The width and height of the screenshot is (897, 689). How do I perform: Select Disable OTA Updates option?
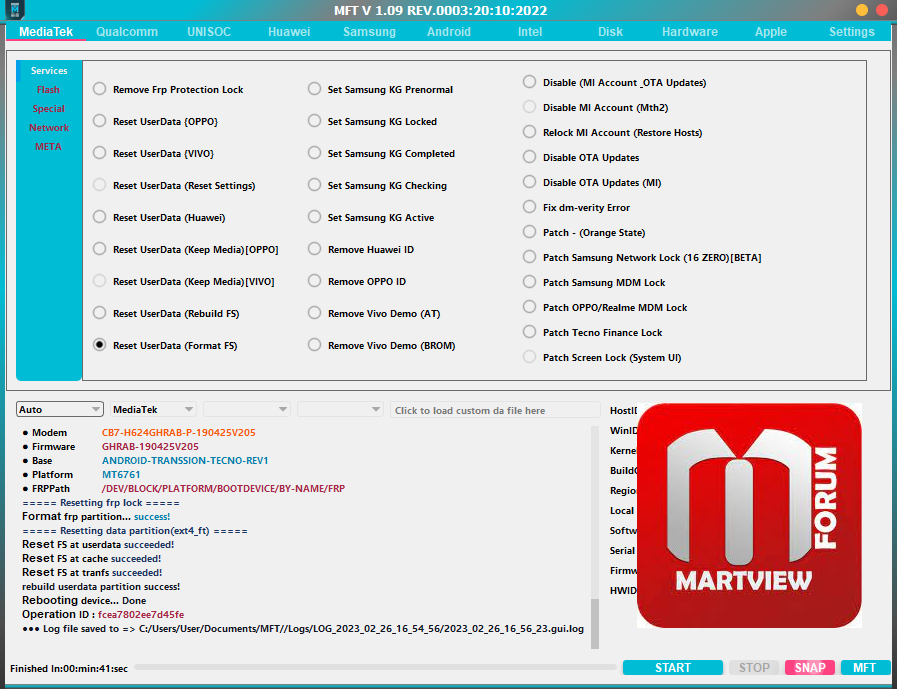pos(581,157)
